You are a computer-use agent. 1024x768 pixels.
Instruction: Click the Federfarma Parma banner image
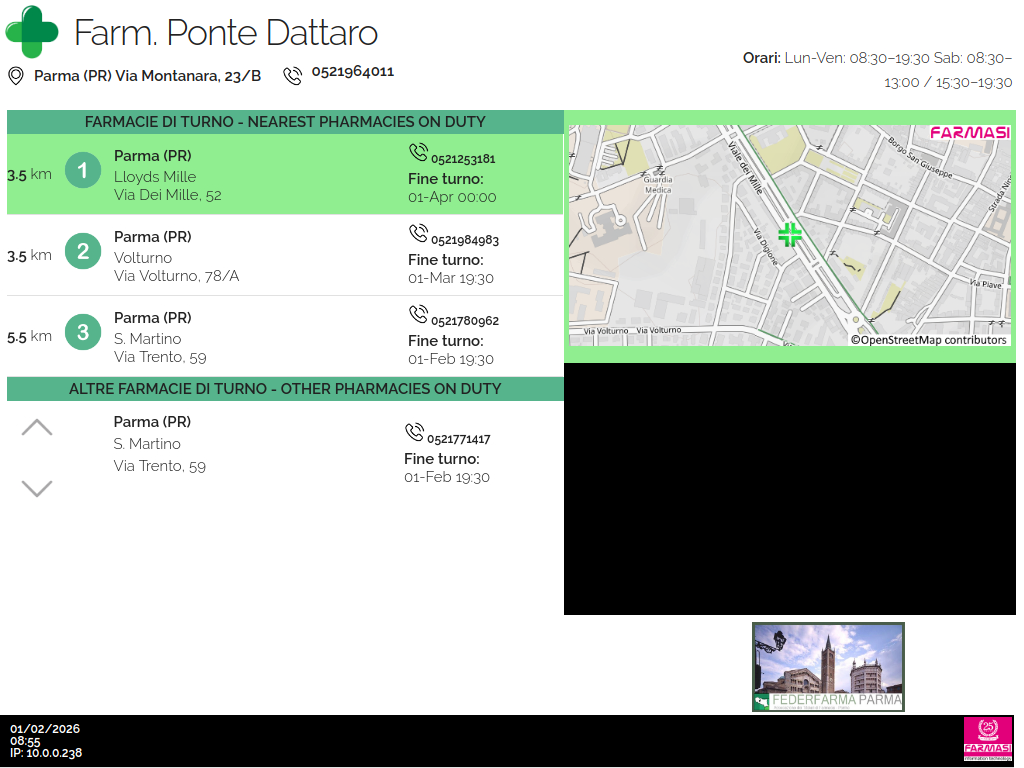828,667
